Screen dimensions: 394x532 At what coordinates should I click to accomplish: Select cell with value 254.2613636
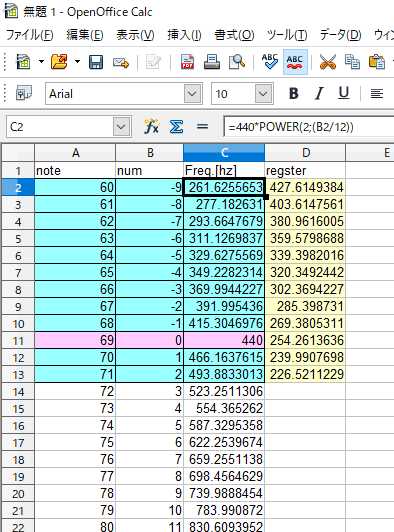305,340
